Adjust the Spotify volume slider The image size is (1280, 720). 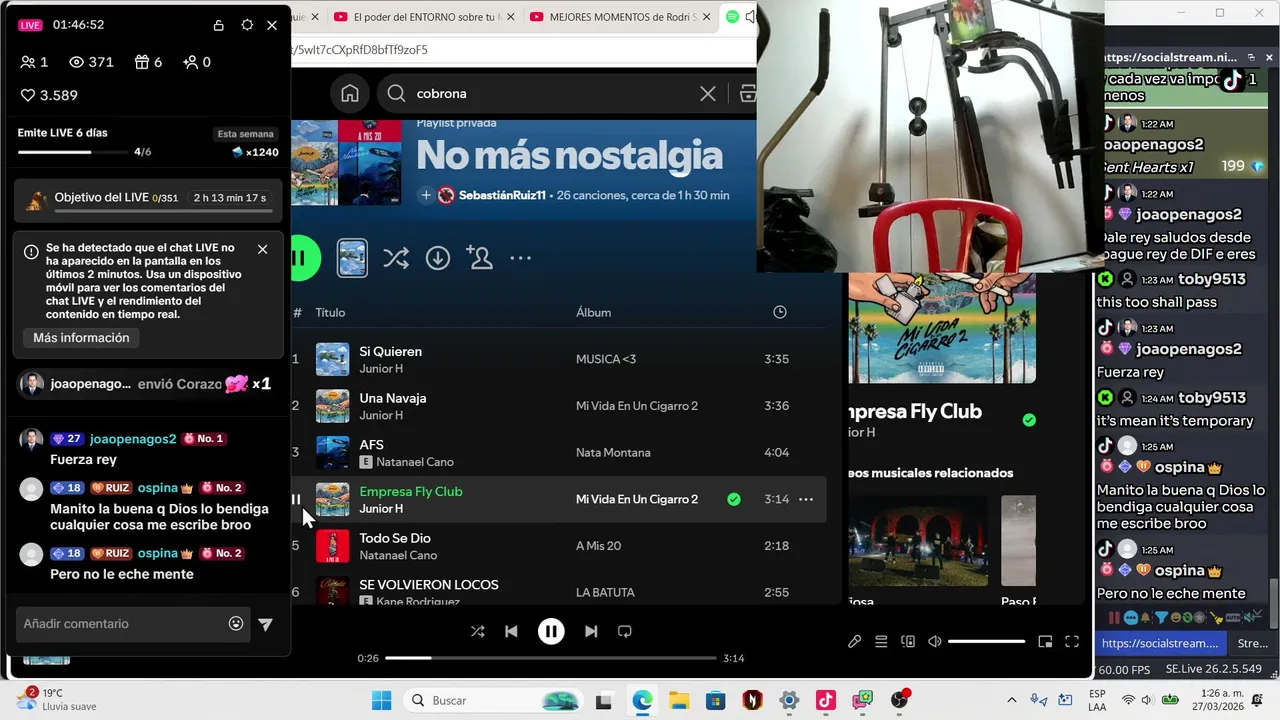[987, 642]
